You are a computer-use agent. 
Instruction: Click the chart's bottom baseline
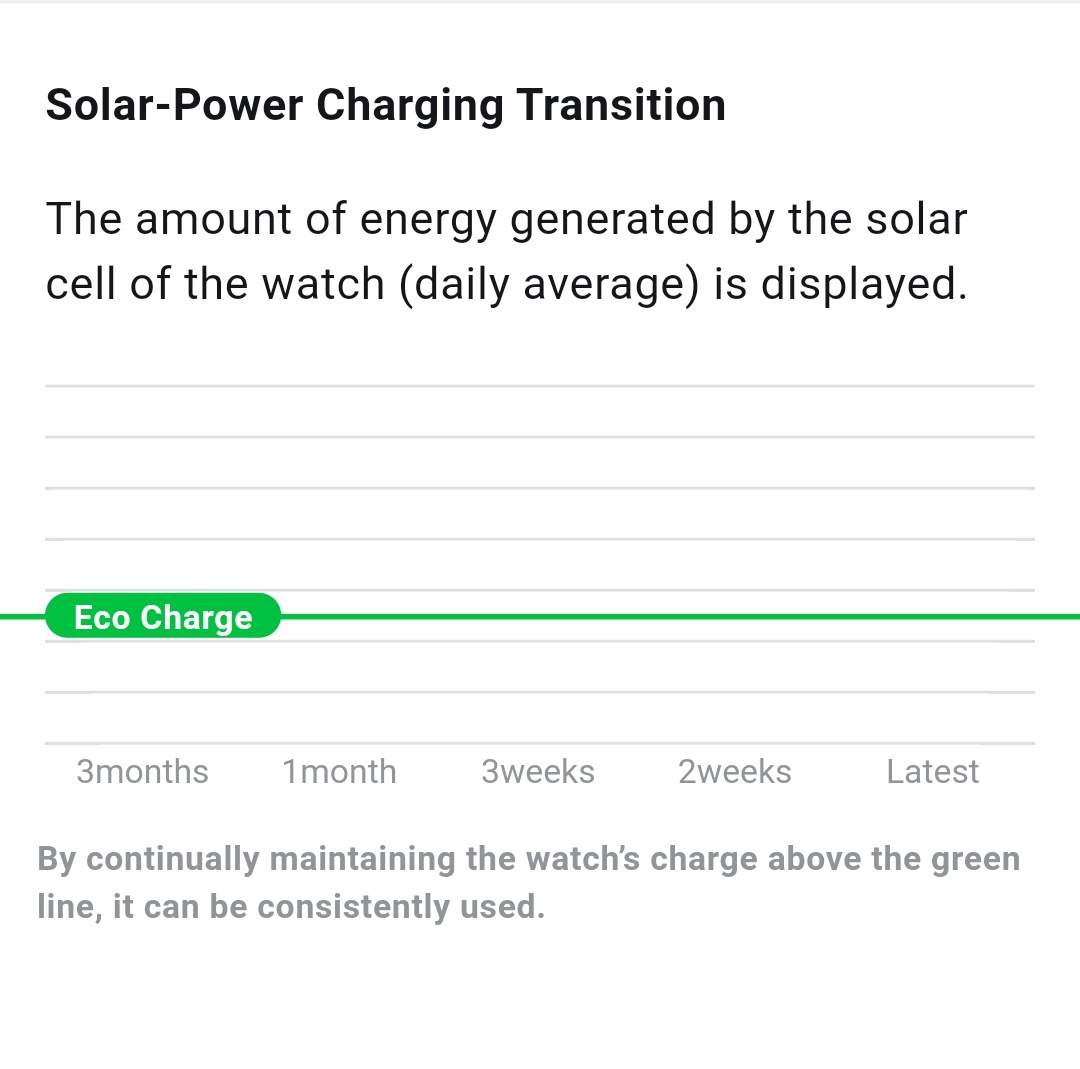click(x=540, y=743)
